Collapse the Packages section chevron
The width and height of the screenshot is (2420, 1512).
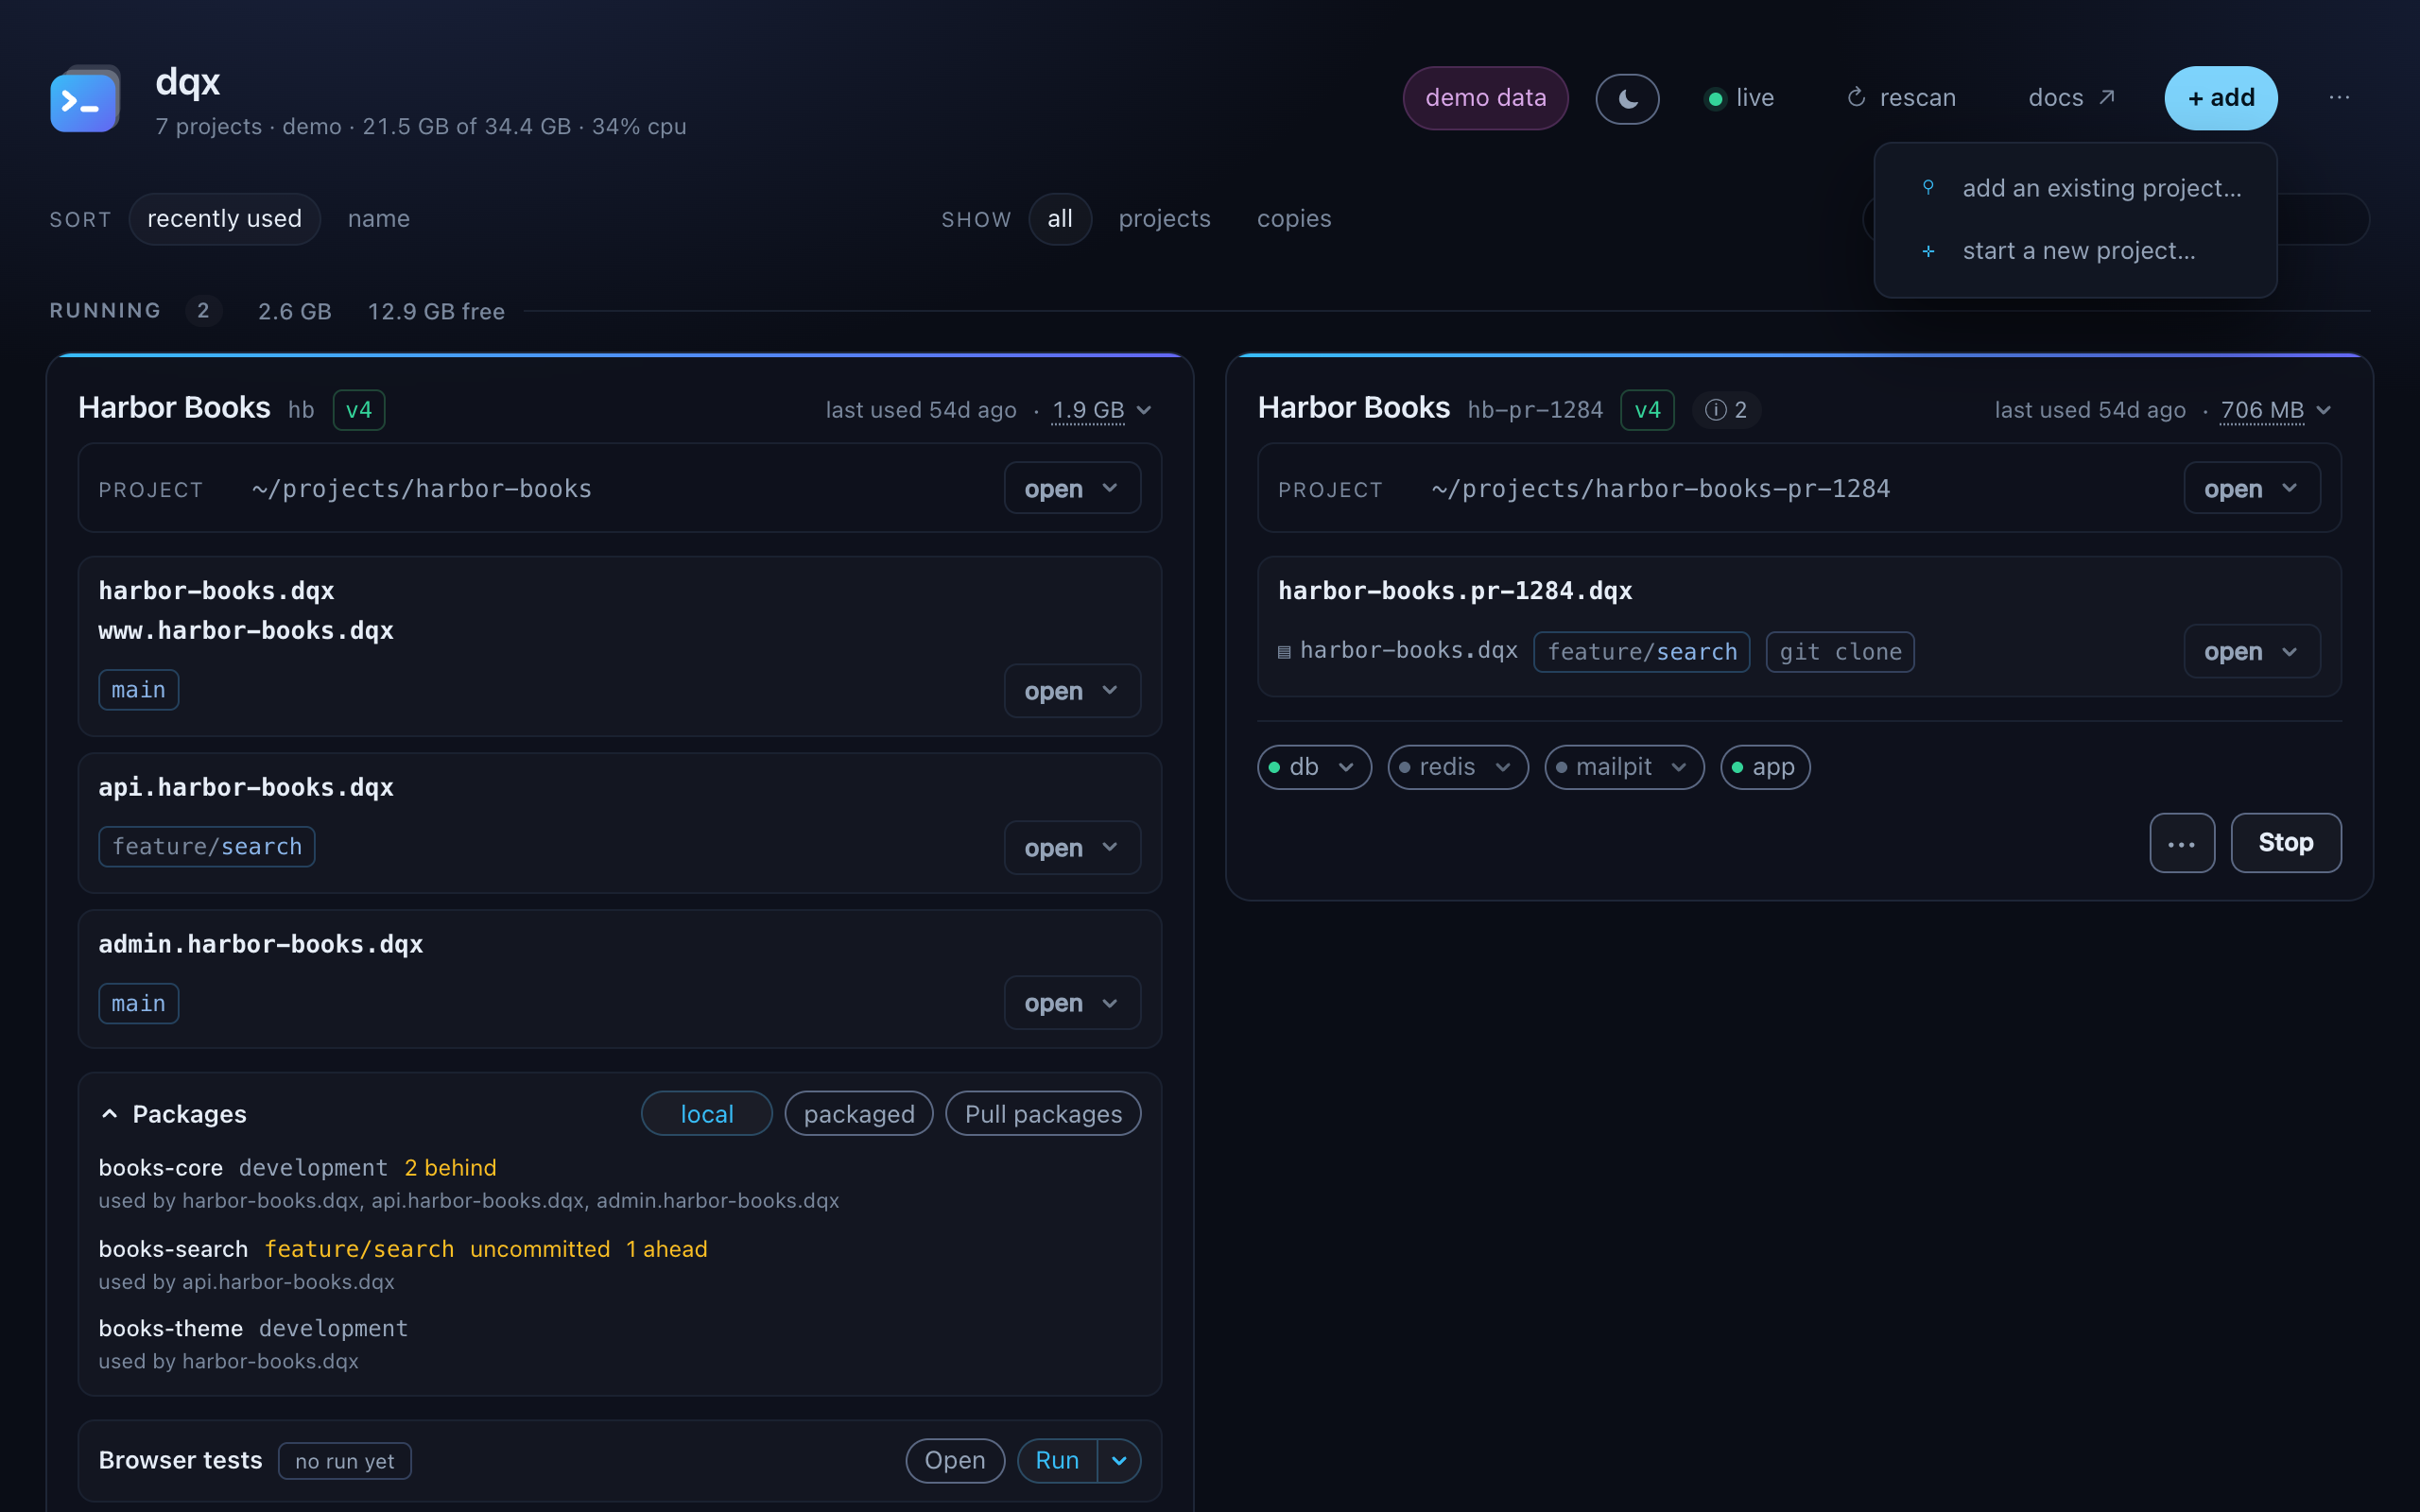[x=110, y=1114]
